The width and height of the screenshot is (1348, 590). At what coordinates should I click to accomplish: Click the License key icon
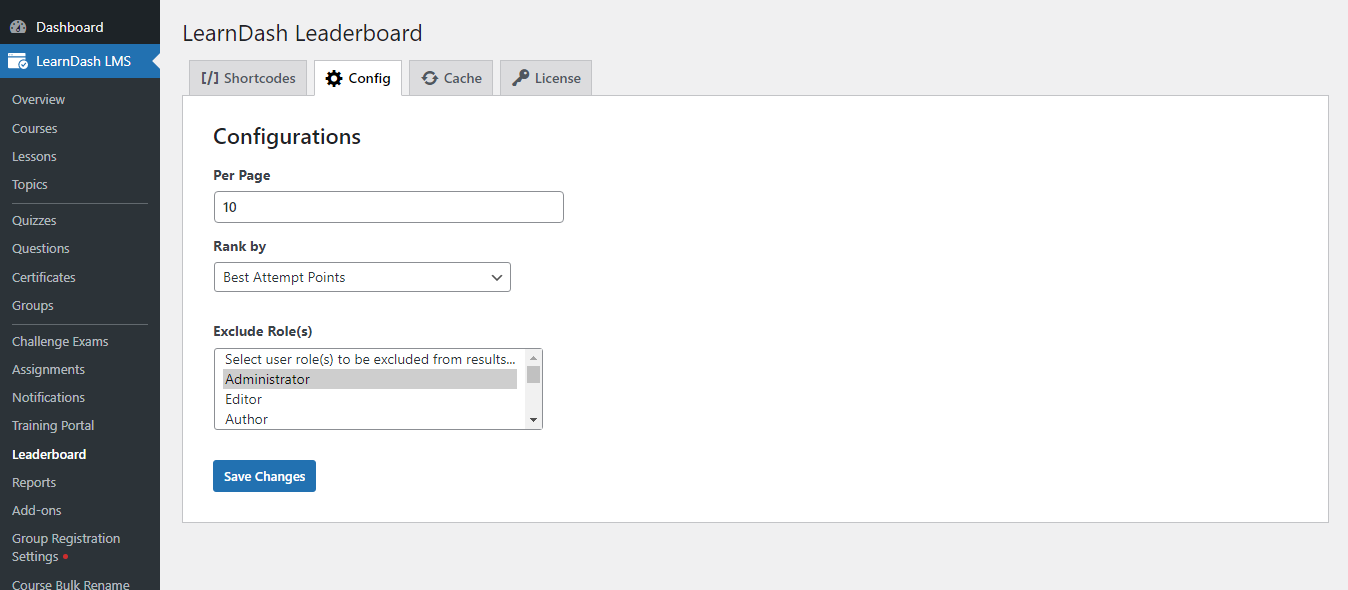tap(521, 78)
